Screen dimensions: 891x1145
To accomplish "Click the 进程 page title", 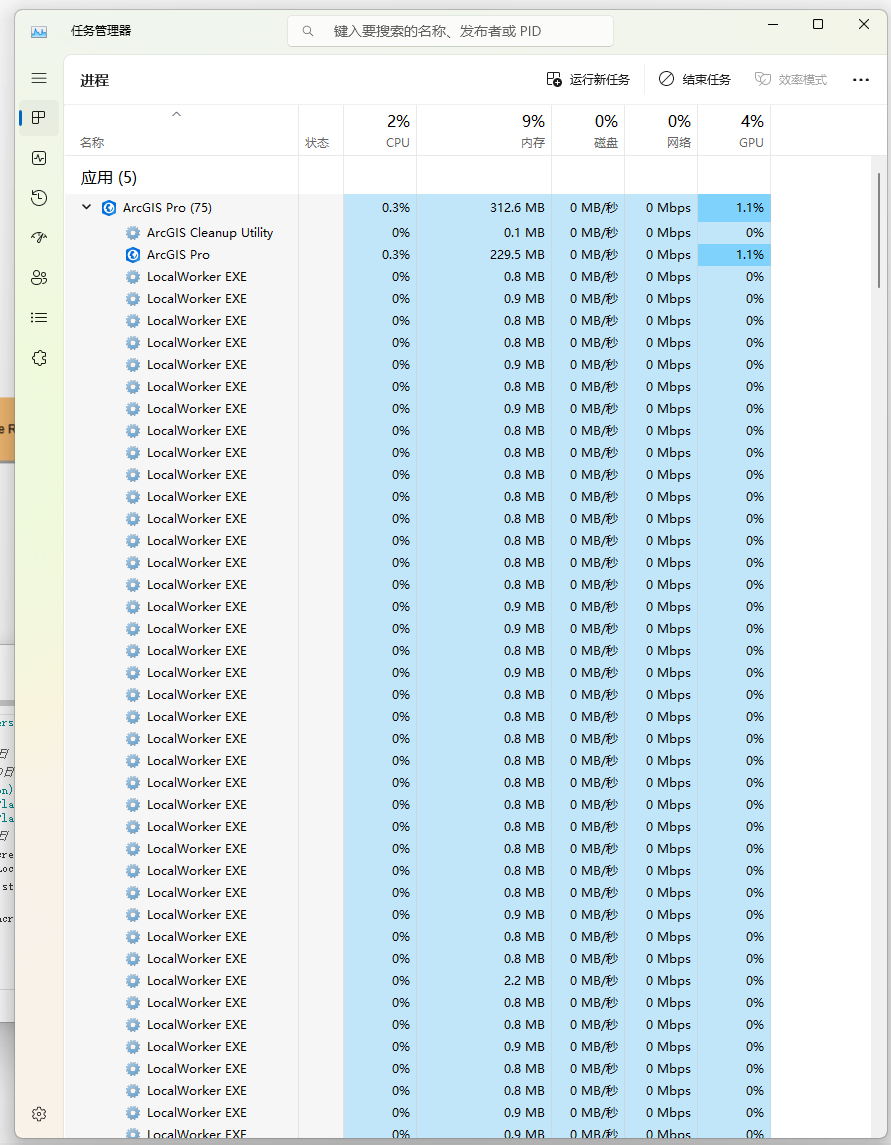I will [95, 80].
